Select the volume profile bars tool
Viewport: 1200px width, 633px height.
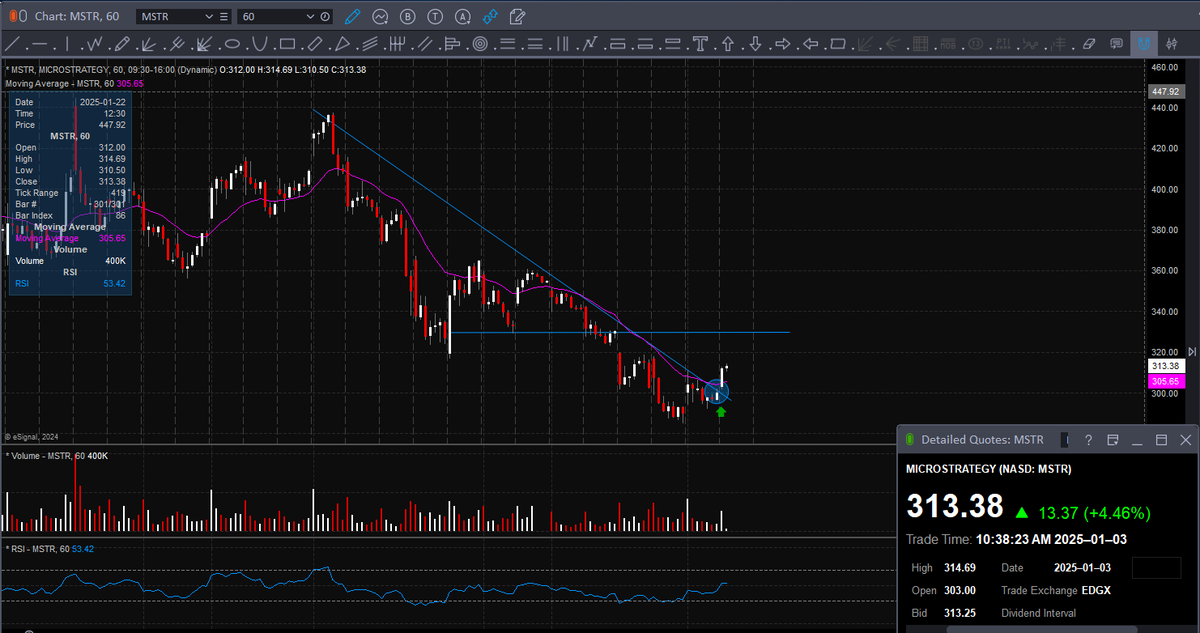pyautogui.click(x=452, y=44)
